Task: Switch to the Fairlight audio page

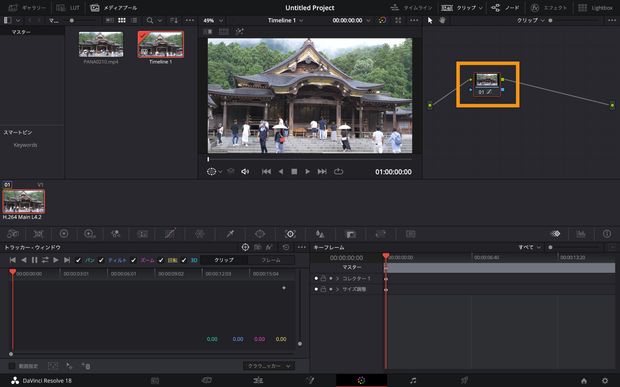Action: [x=413, y=380]
